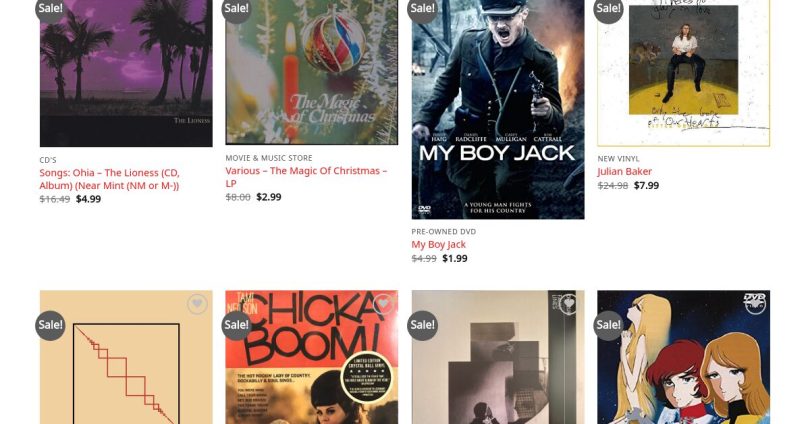Click Sale badge on anime DVD cover

click(x=608, y=325)
